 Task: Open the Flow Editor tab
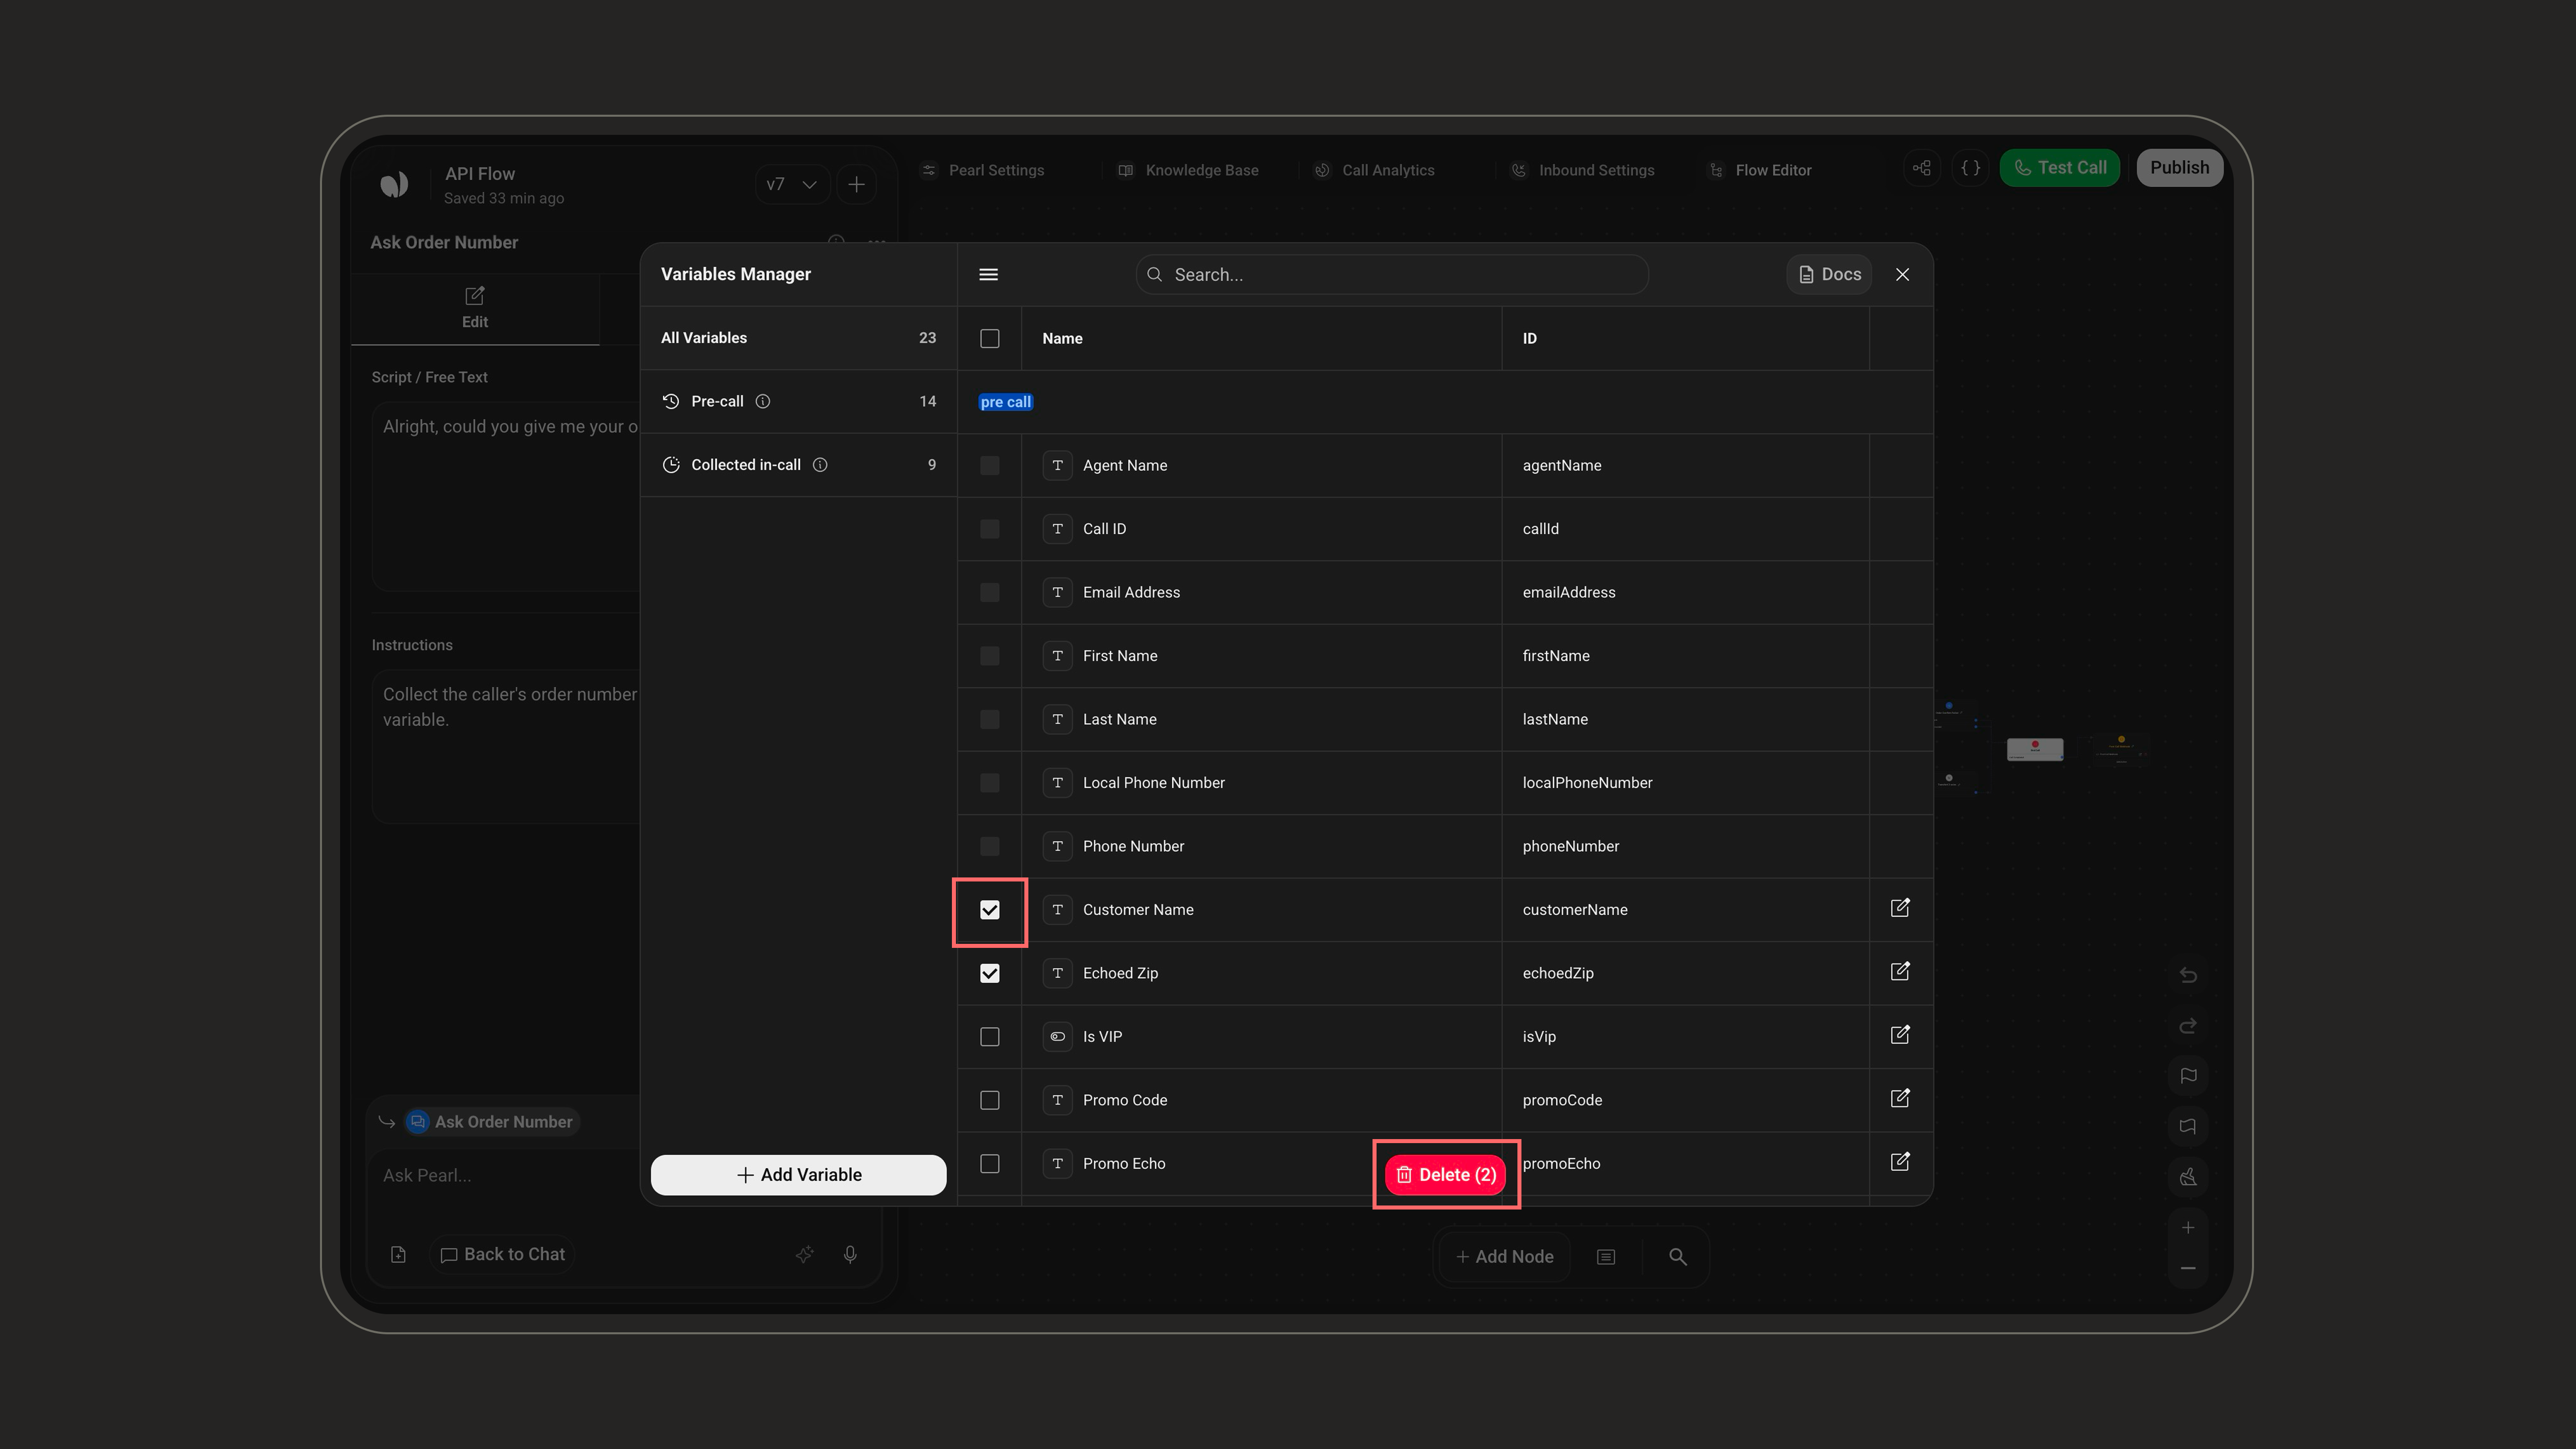click(1761, 171)
